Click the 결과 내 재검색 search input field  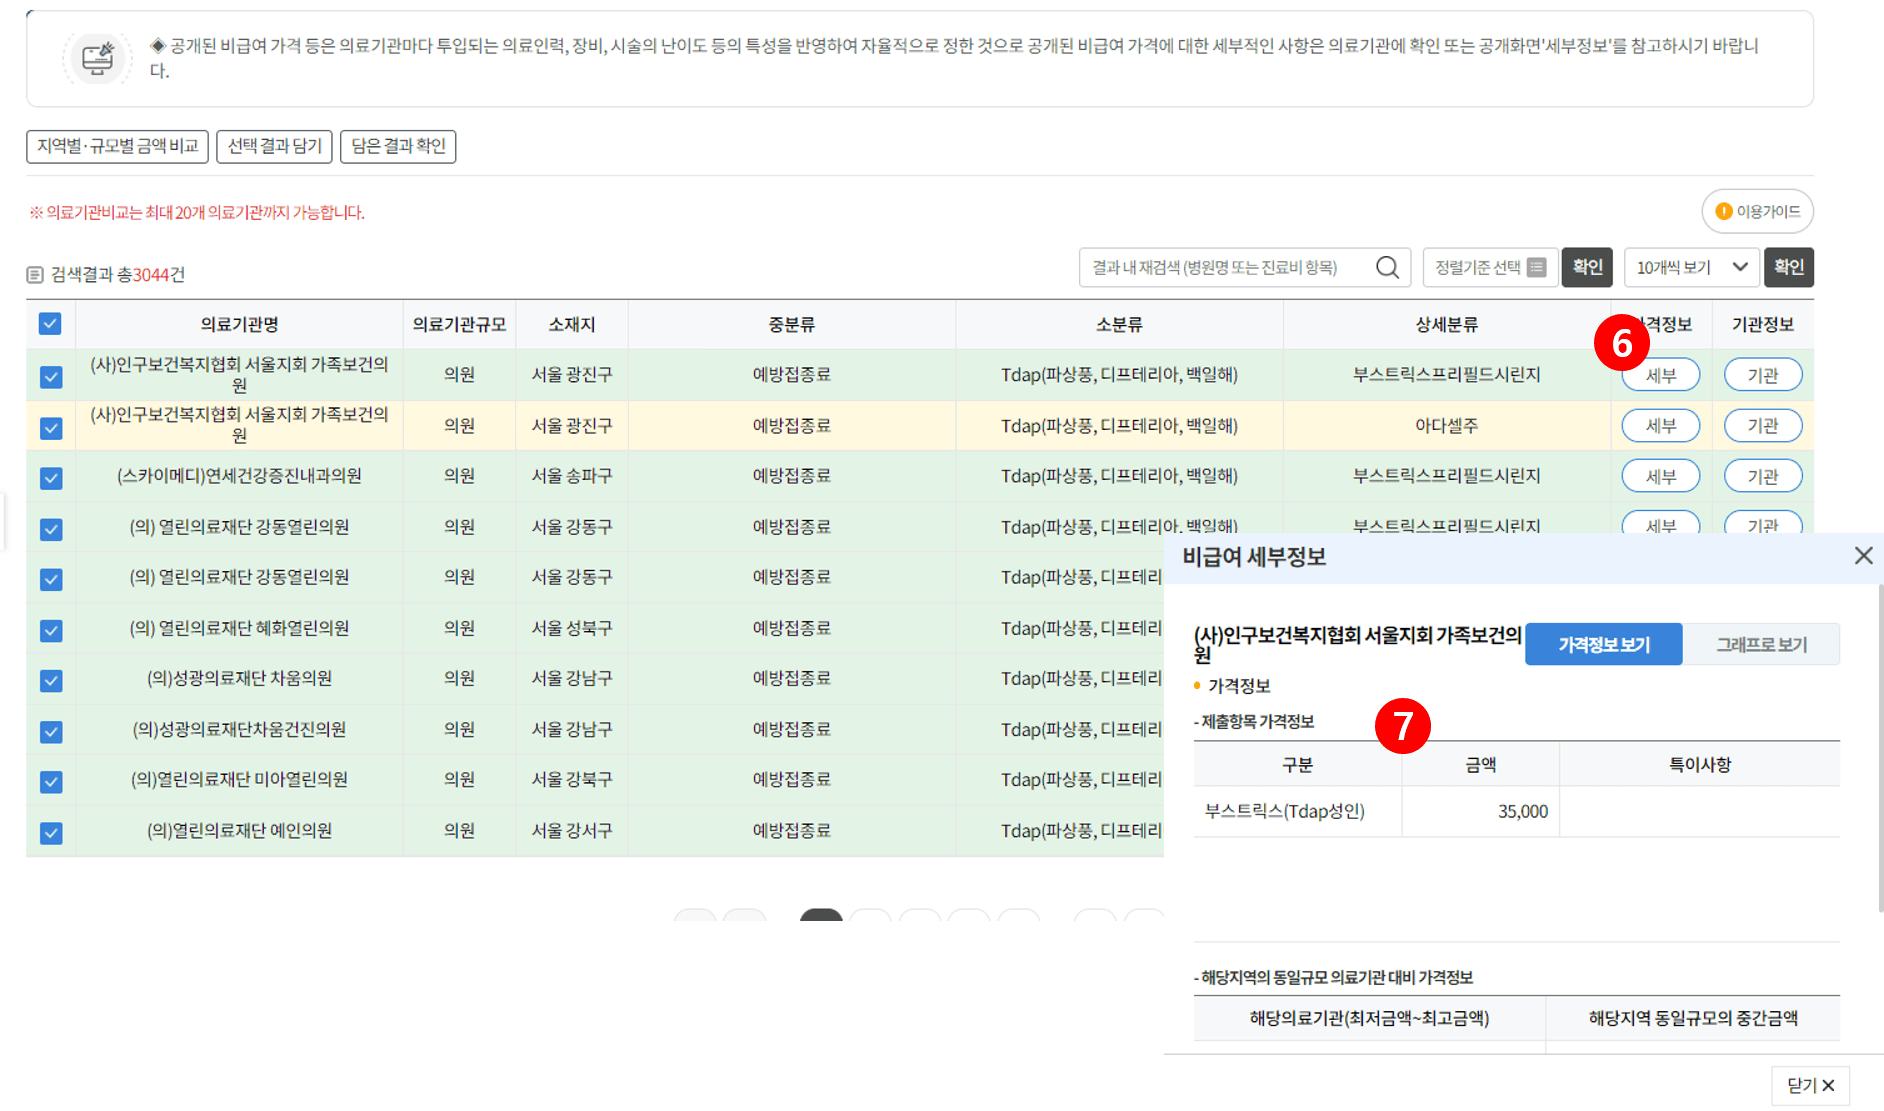pos(1220,267)
